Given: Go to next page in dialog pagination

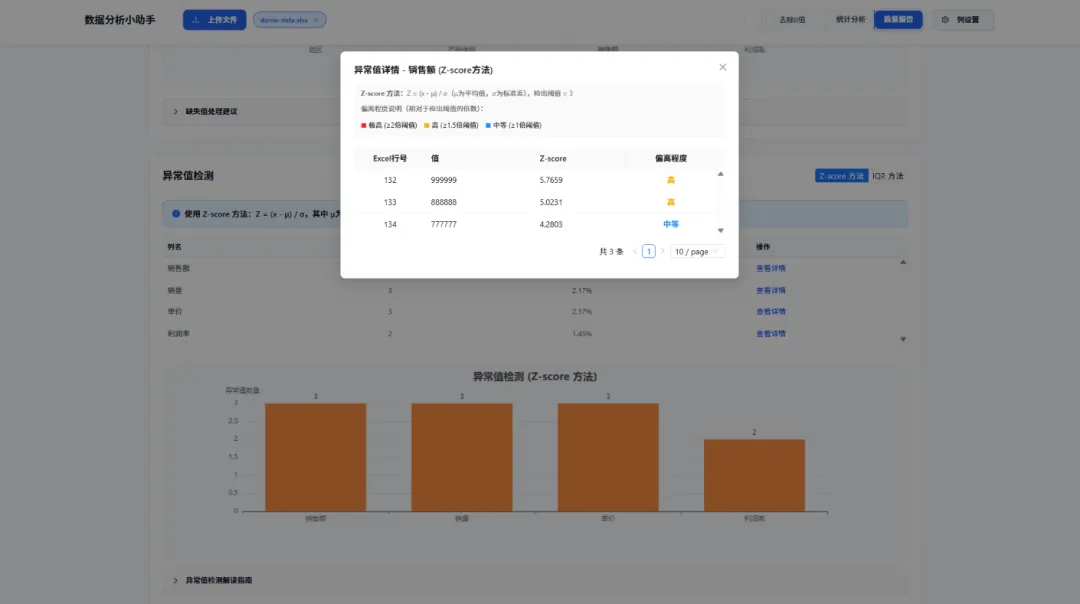Looking at the screenshot, I should 663,251.
